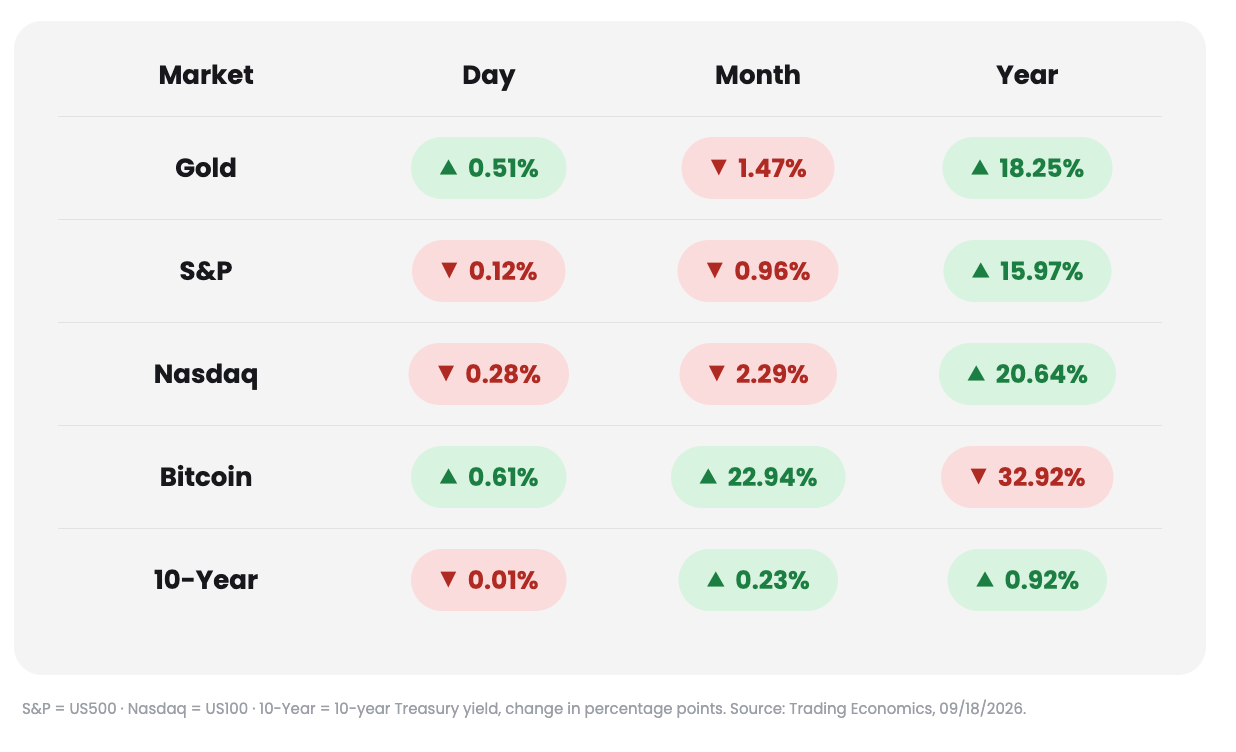Select the Day column header
Image resolution: width=1236 pixels, height=752 pixels.
[488, 75]
